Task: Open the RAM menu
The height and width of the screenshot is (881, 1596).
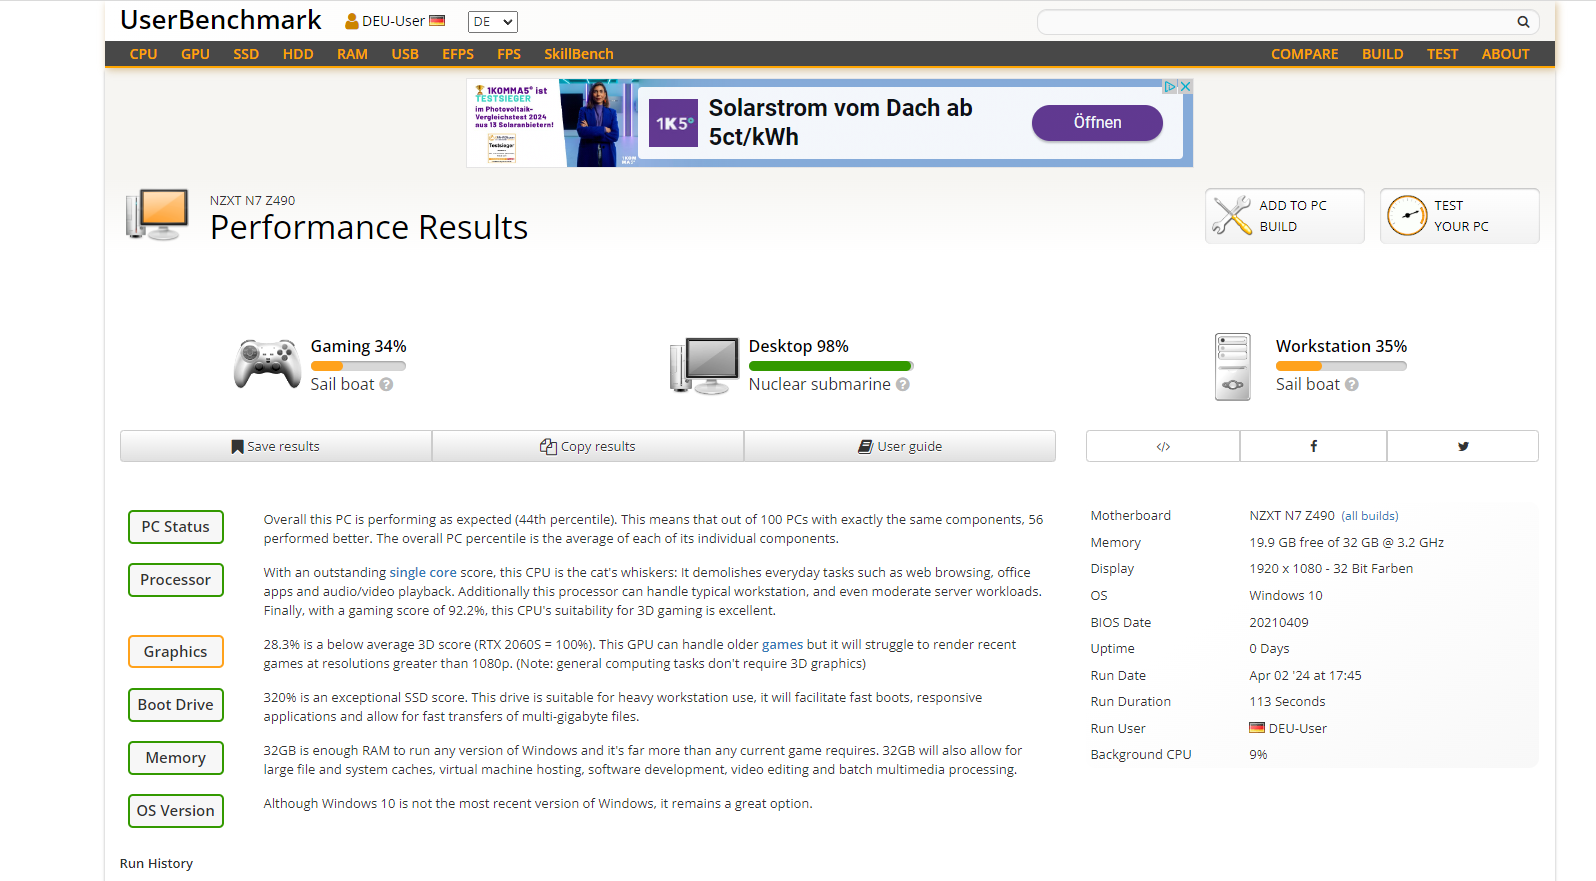Action: [352, 54]
